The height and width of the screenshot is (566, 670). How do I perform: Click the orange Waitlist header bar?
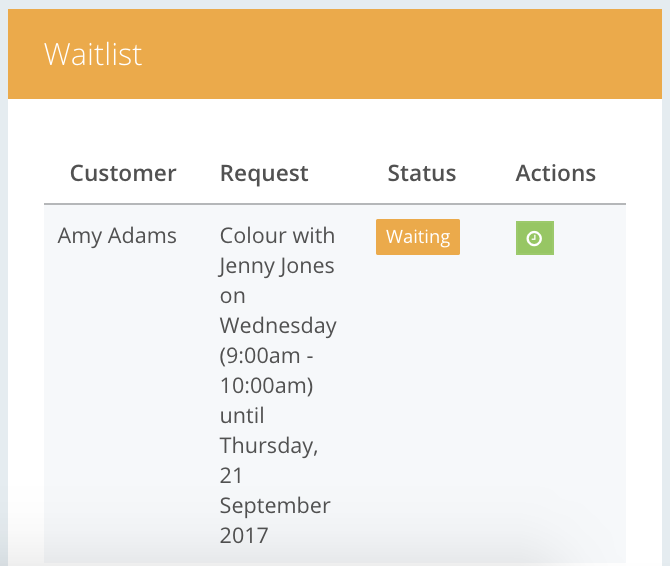point(335,54)
